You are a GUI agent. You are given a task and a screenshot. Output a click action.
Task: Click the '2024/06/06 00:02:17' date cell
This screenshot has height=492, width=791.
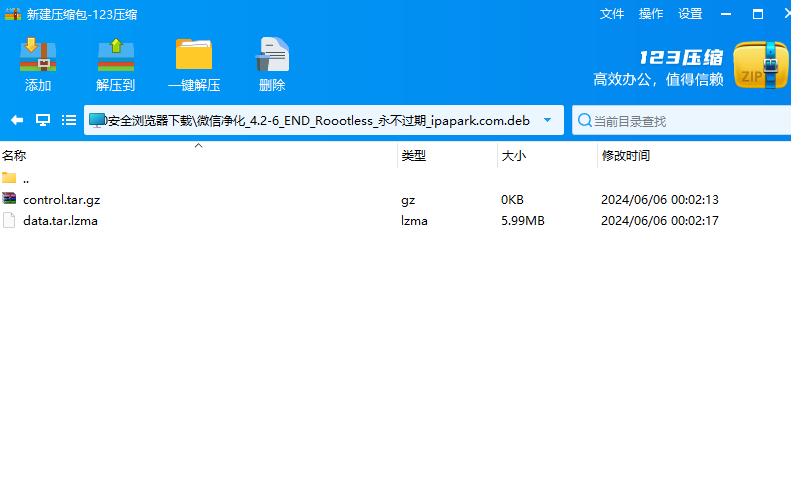point(660,221)
